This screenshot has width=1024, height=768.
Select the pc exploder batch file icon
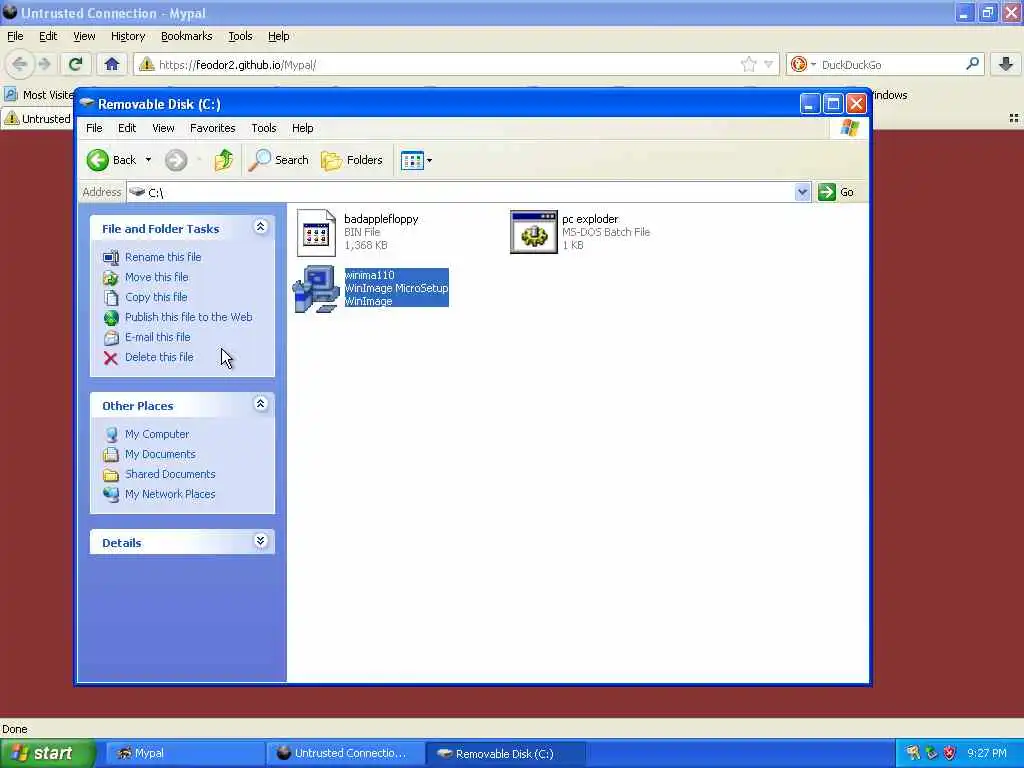click(x=534, y=232)
